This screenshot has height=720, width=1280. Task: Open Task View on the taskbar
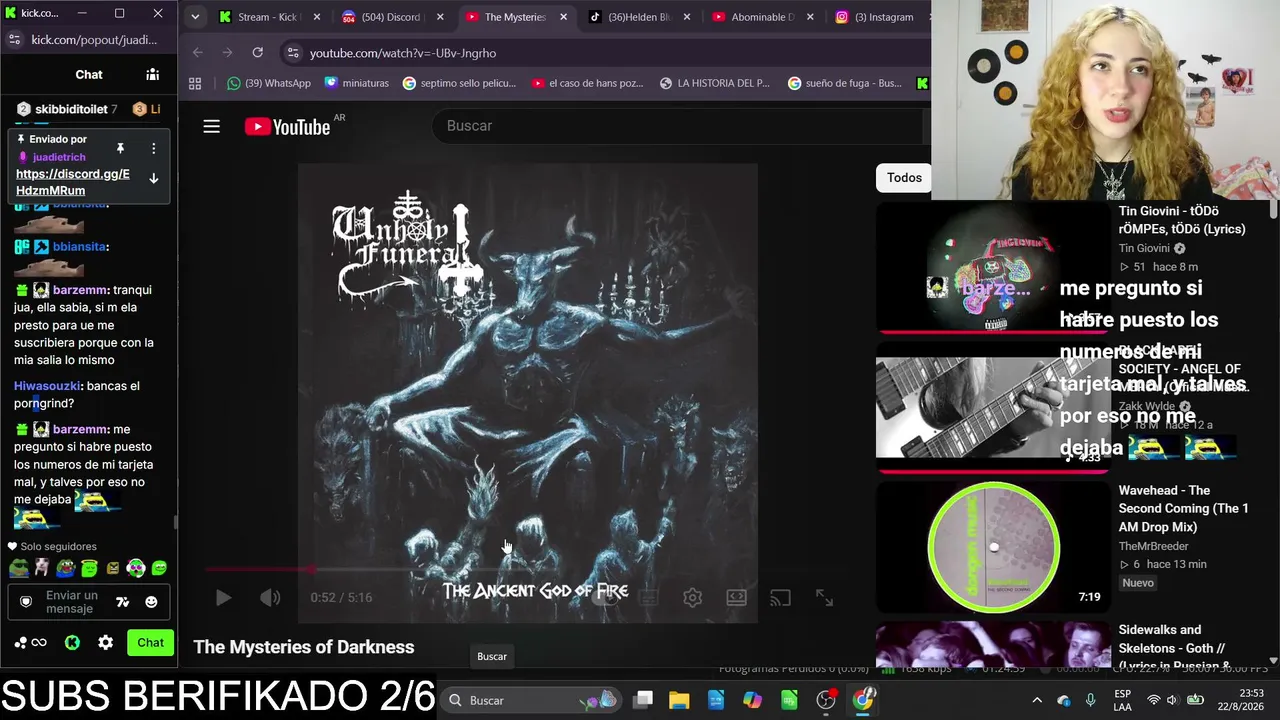tap(643, 700)
